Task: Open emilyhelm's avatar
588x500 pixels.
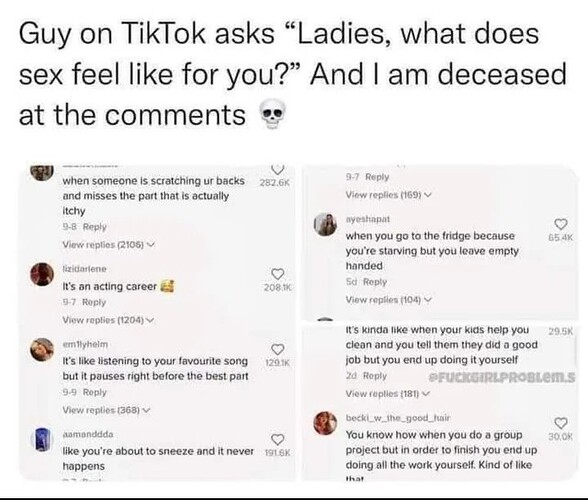Action: point(42,350)
